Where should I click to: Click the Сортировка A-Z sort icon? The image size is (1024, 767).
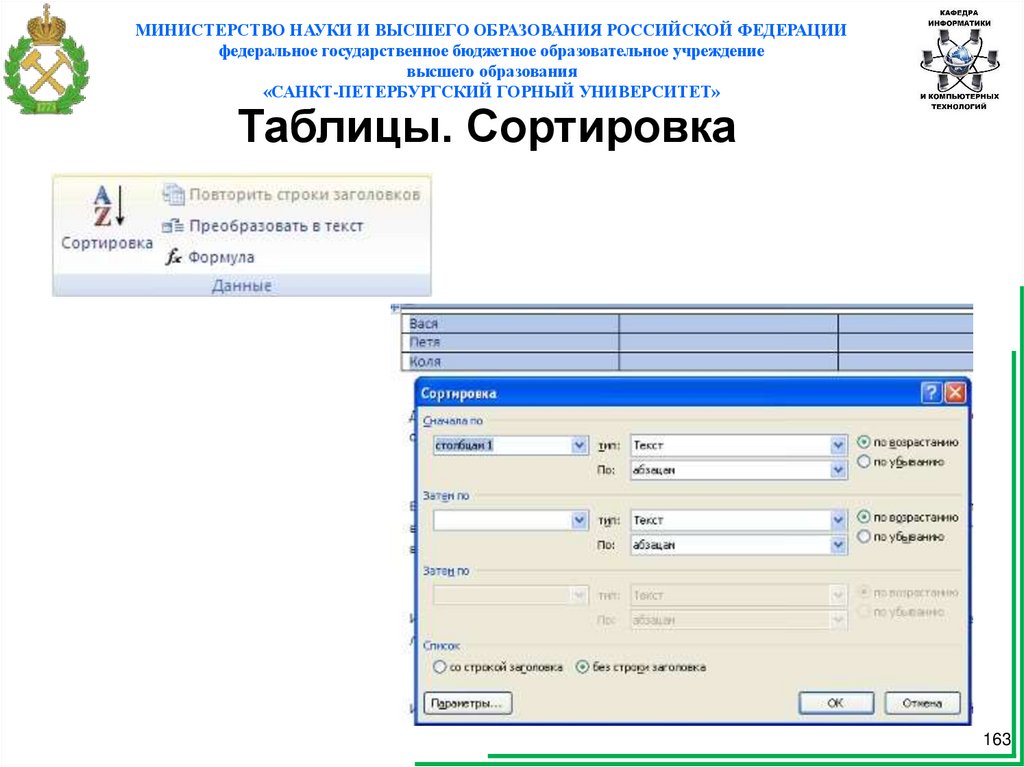[x=108, y=206]
